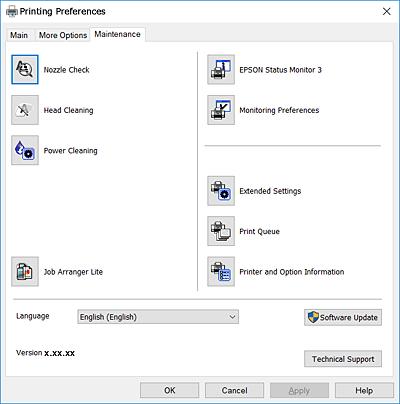The height and width of the screenshot is (404, 400).
Task: Show the Print Queue icon
Action: pos(221,231)
